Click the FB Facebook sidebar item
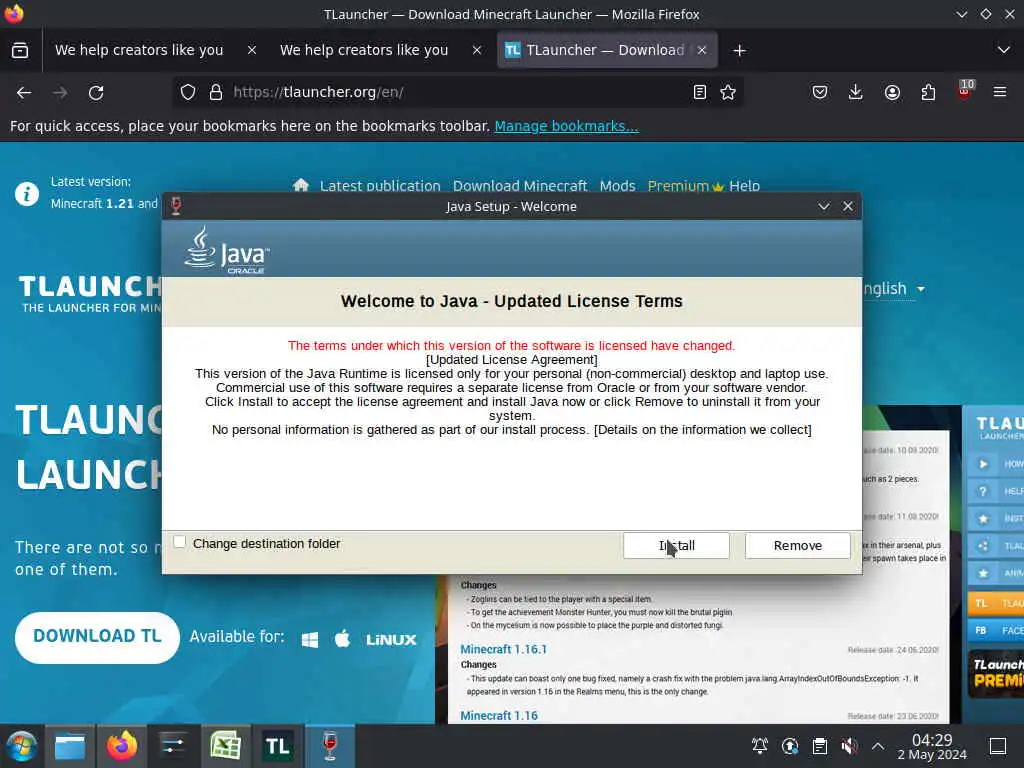The height and width of the screenshot is (768, 1024). point(995,630)
